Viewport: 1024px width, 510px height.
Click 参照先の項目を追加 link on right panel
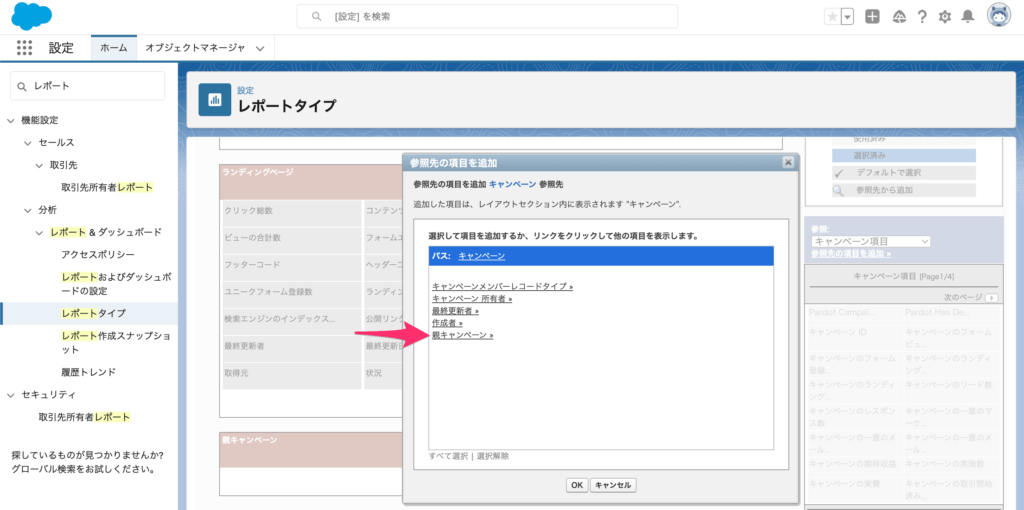(x=851, y=253)
